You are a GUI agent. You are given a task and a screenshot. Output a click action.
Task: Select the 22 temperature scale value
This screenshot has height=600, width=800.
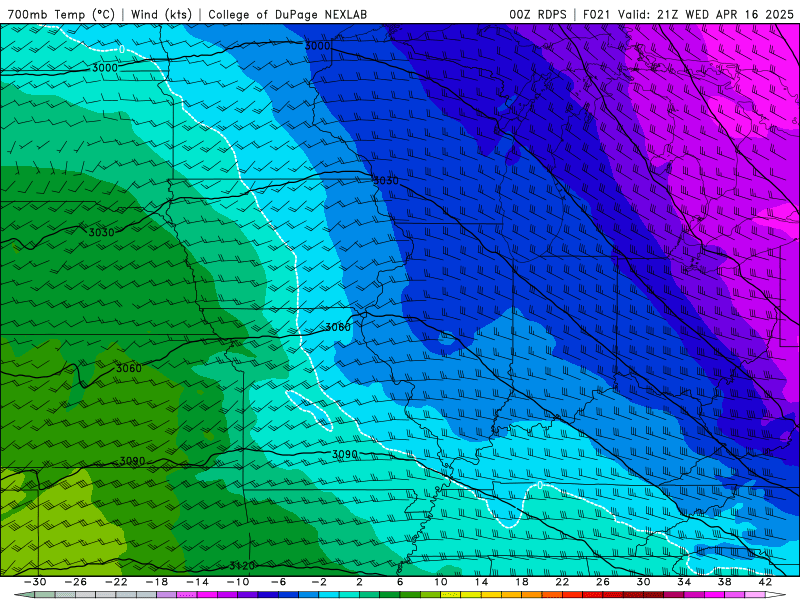pyautogui.click(x=562, y=582)
